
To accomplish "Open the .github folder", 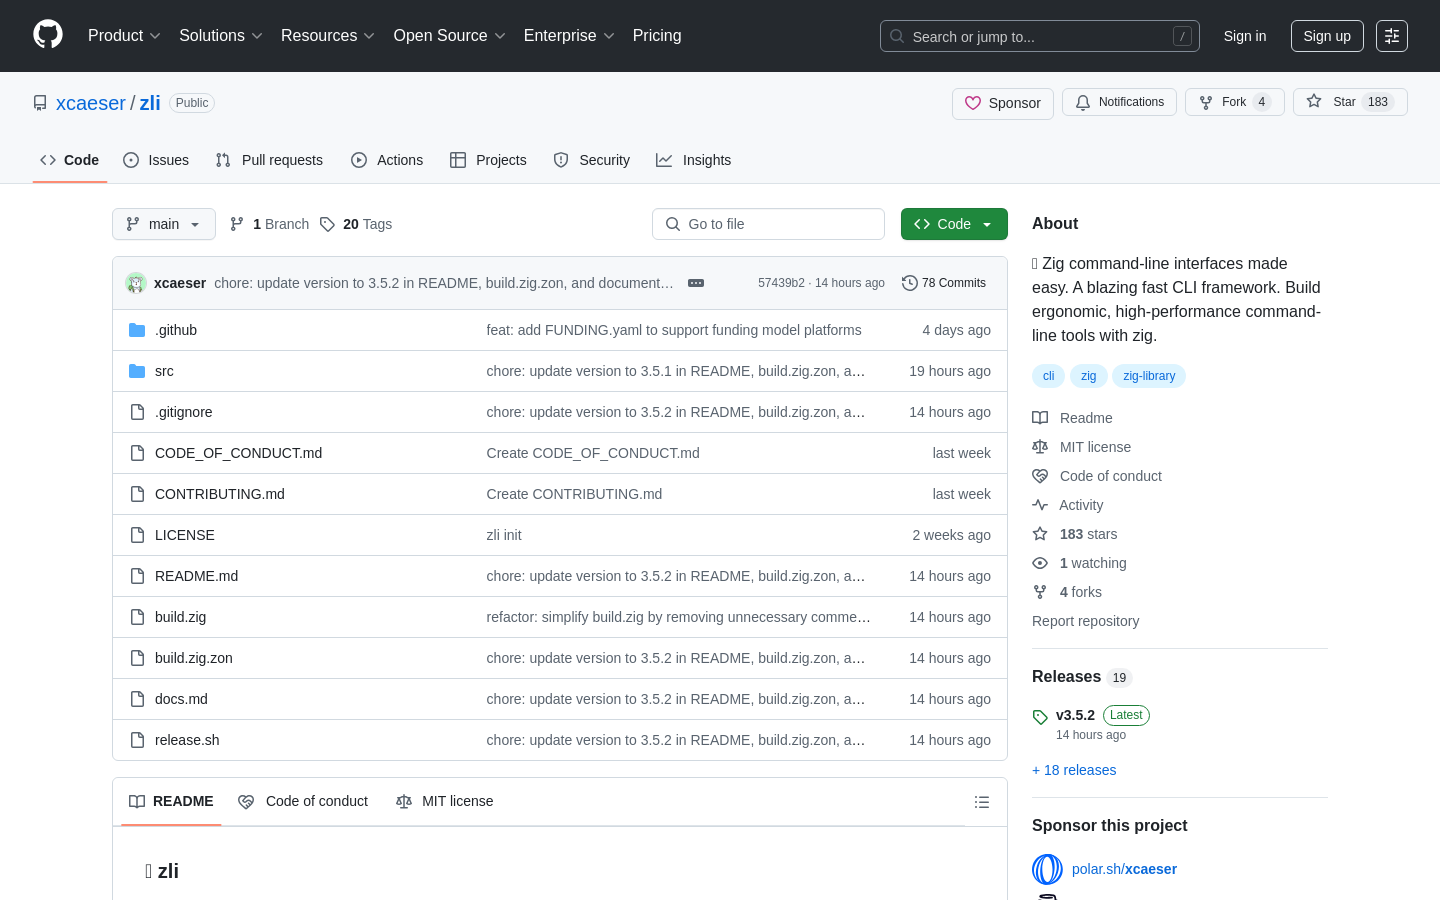I will [176, 330].
